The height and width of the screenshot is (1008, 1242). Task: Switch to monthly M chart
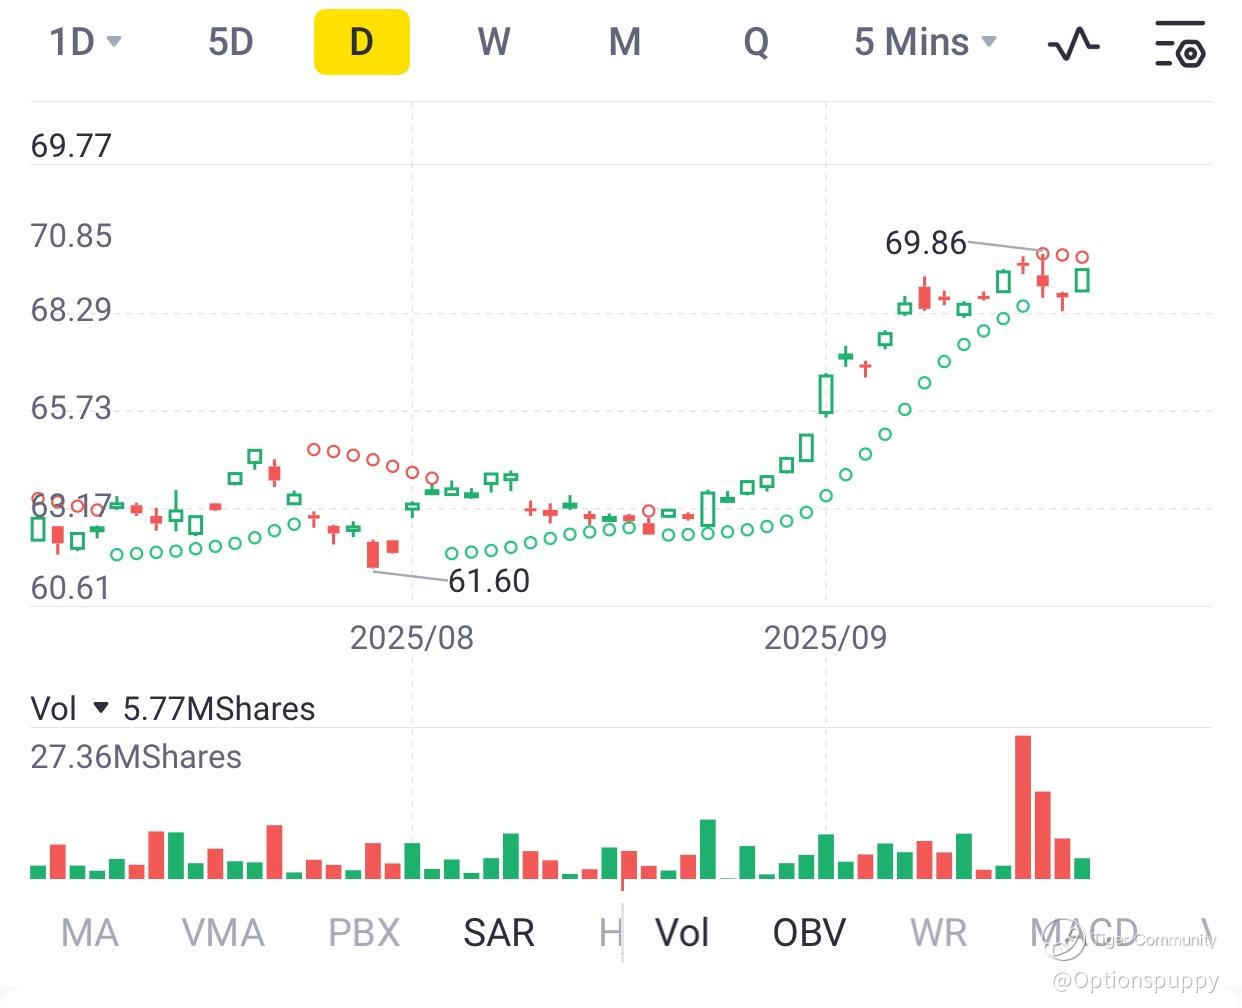click(x=625, y=42)
